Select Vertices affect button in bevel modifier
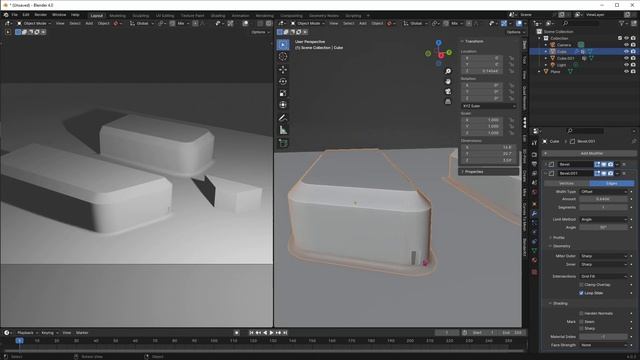640x360 pixels. coord(566,184)
